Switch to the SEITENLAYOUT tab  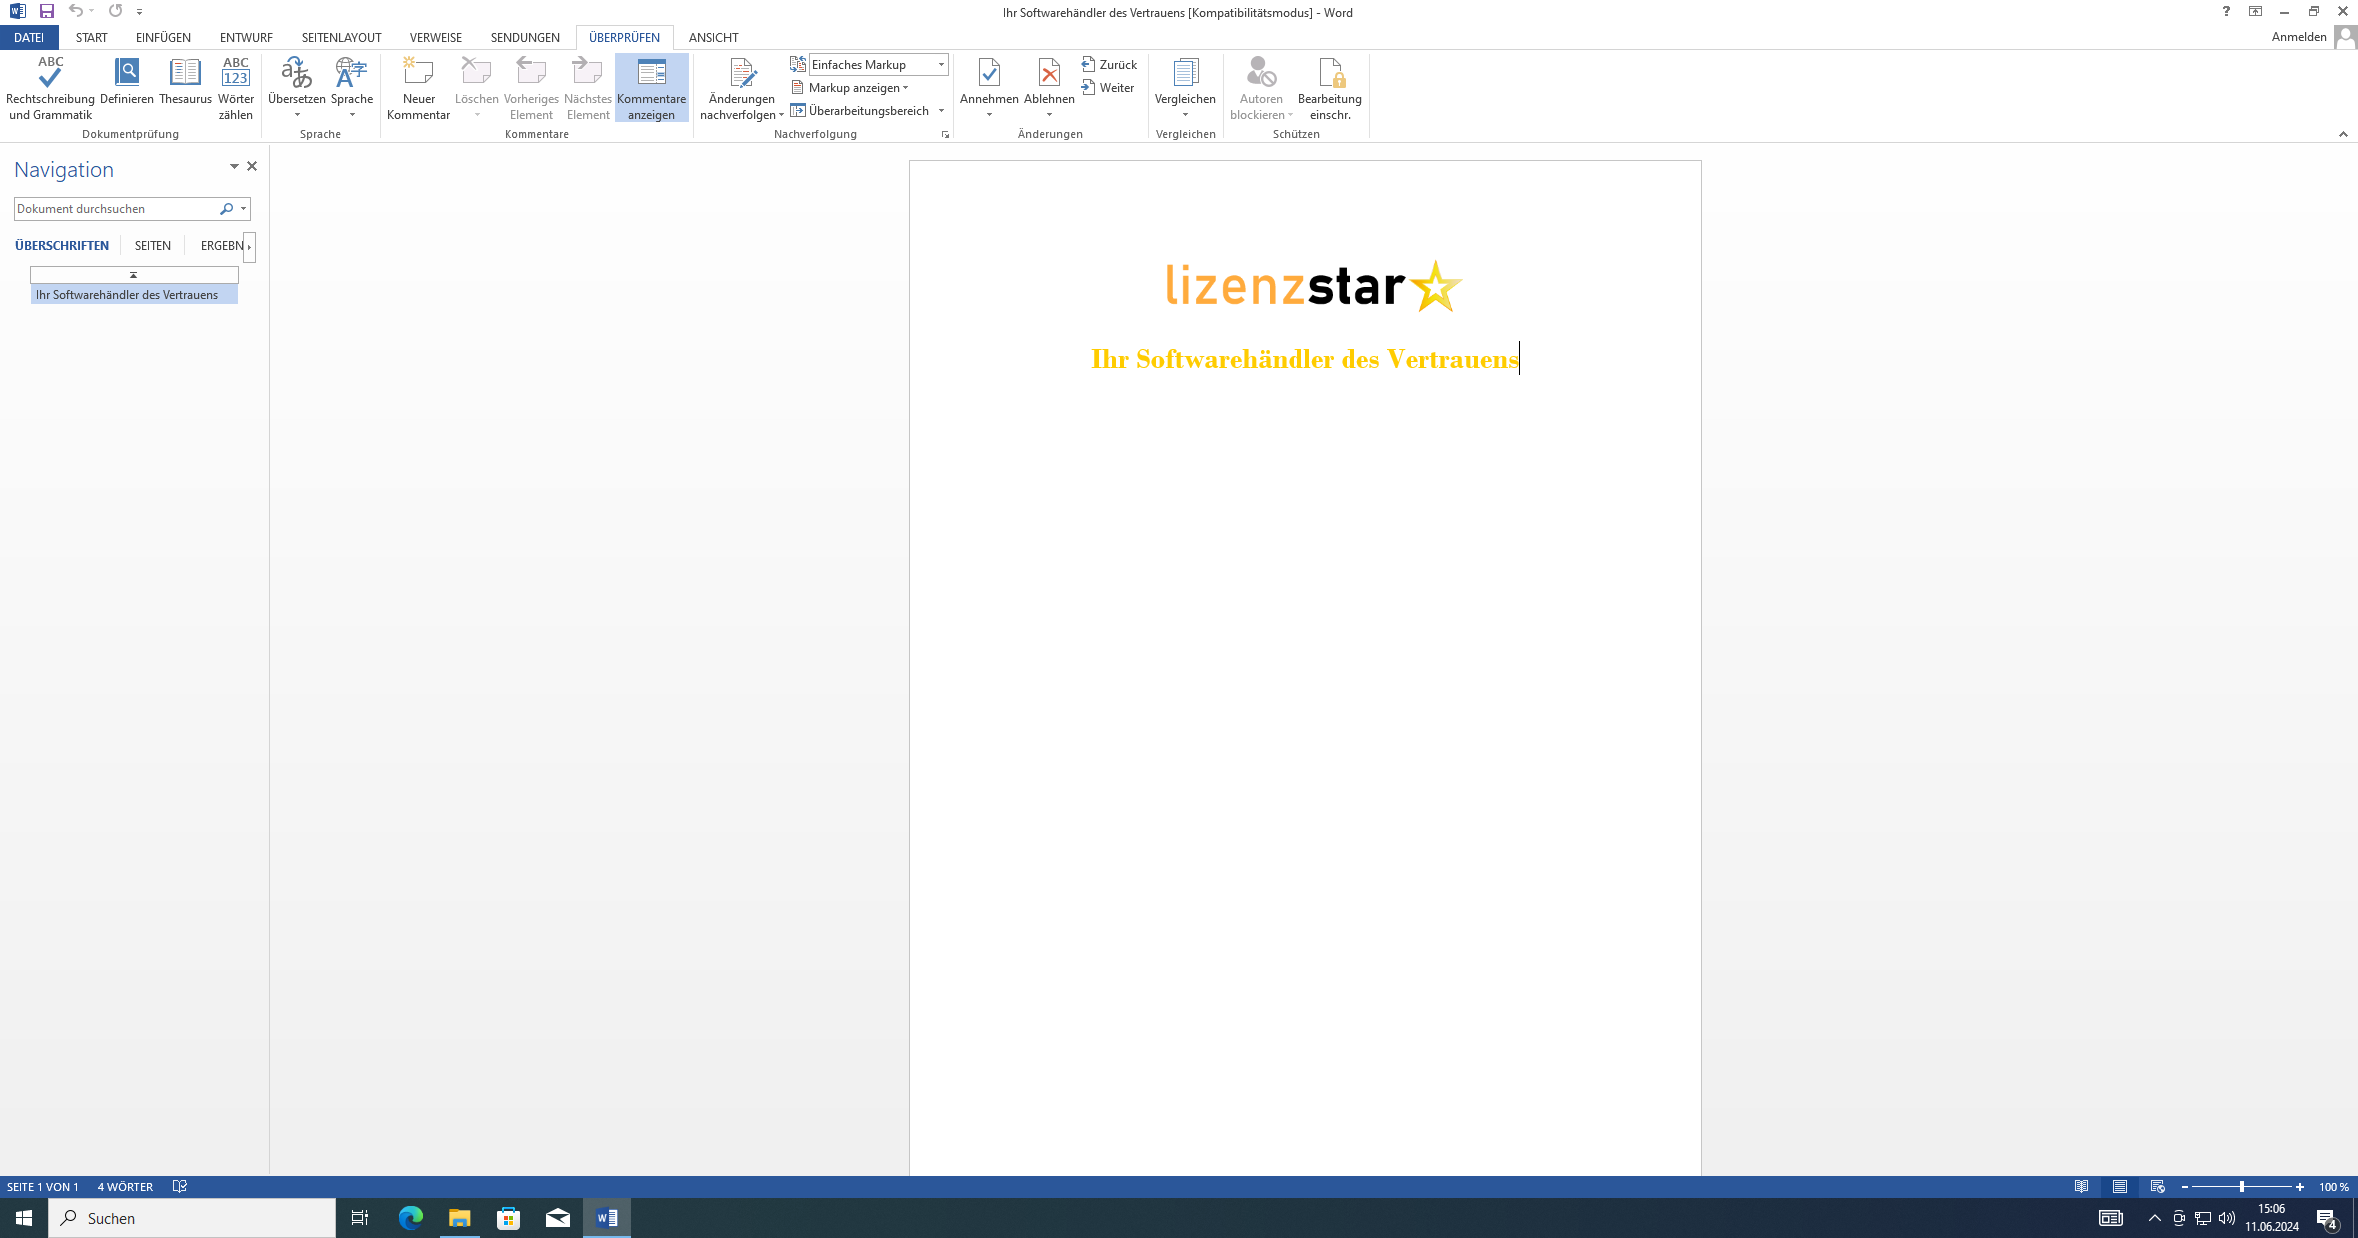[x=341, y=37]
